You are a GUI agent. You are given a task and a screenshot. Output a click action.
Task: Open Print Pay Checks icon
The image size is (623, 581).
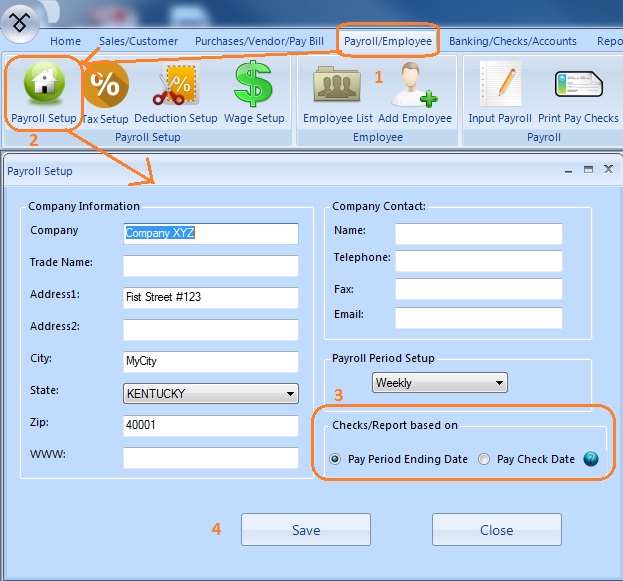pos(578,84)
